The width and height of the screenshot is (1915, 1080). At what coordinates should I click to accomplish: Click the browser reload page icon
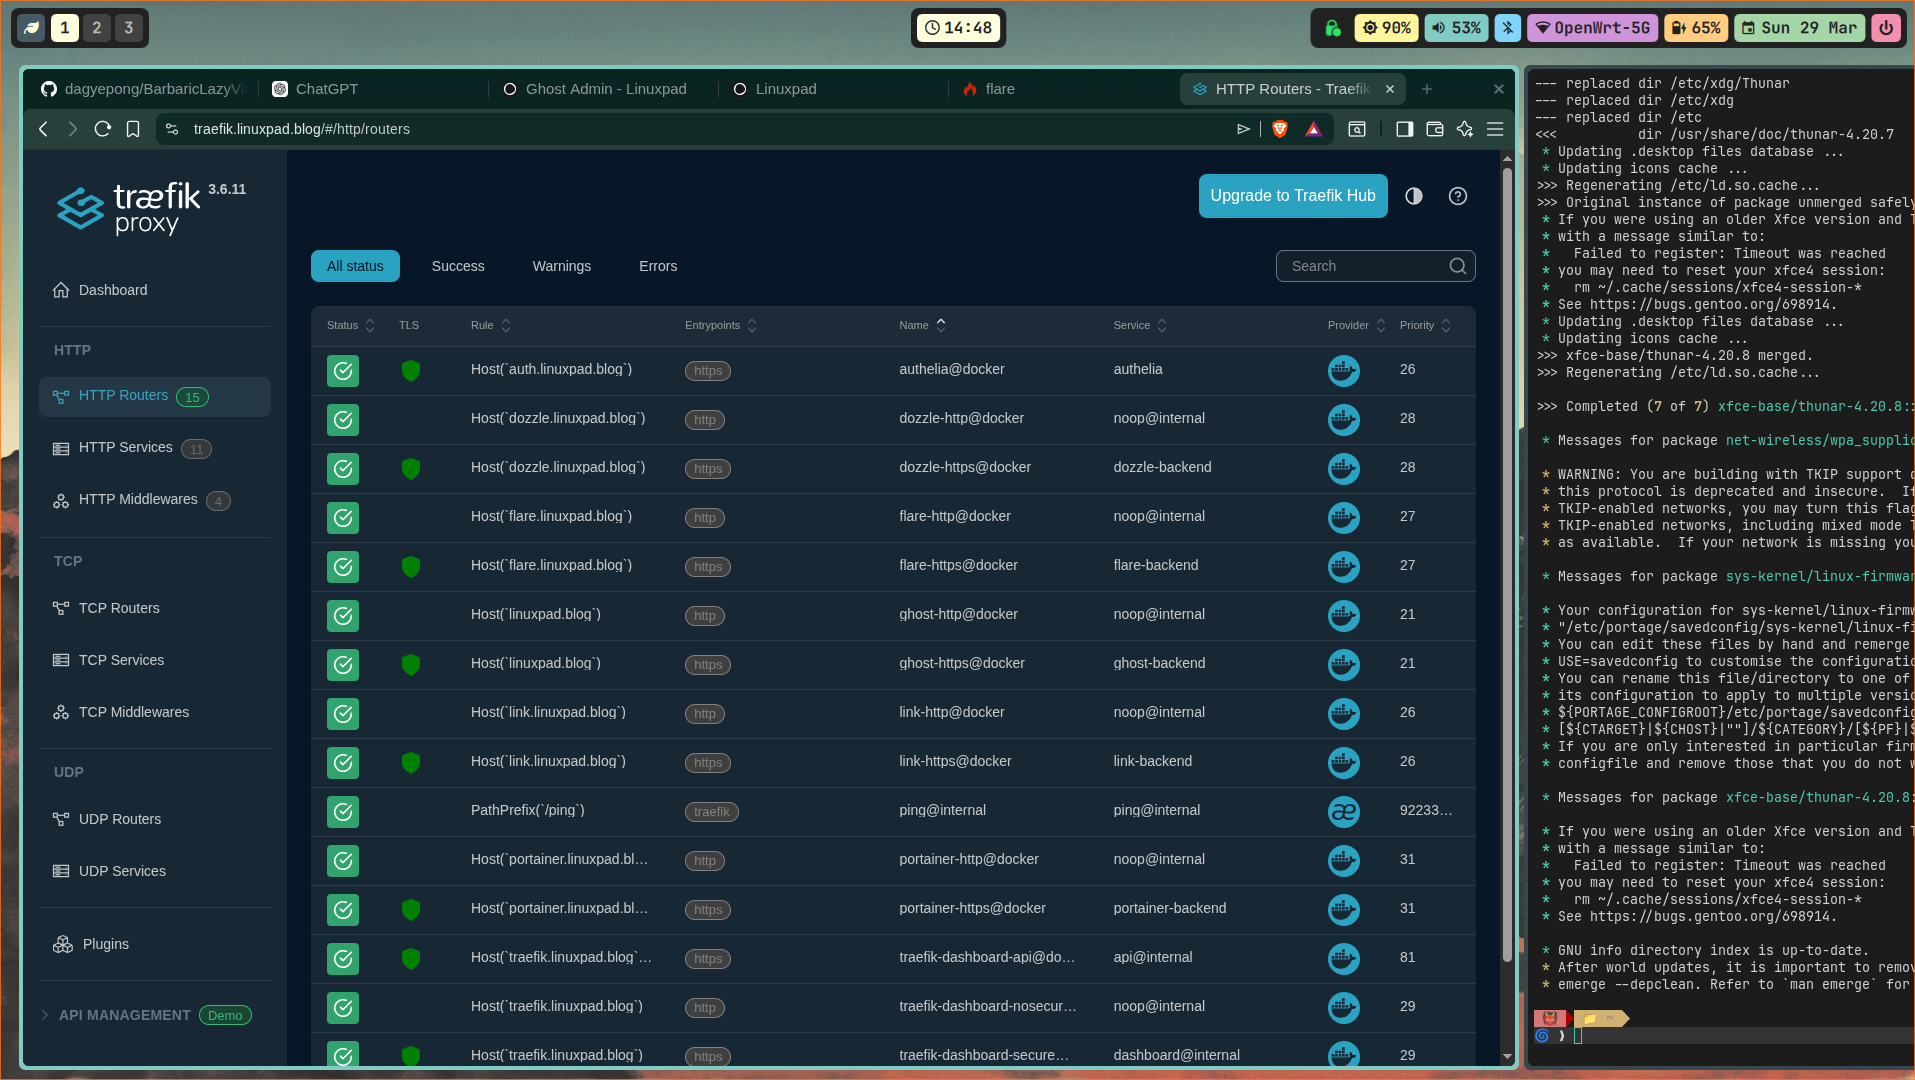pos(102,129)
